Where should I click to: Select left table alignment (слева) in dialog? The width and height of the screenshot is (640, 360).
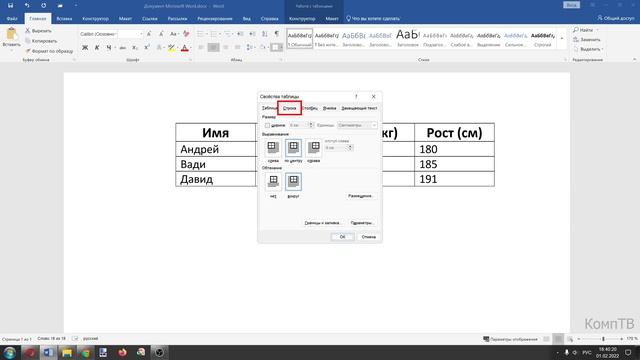click(273, 148)
